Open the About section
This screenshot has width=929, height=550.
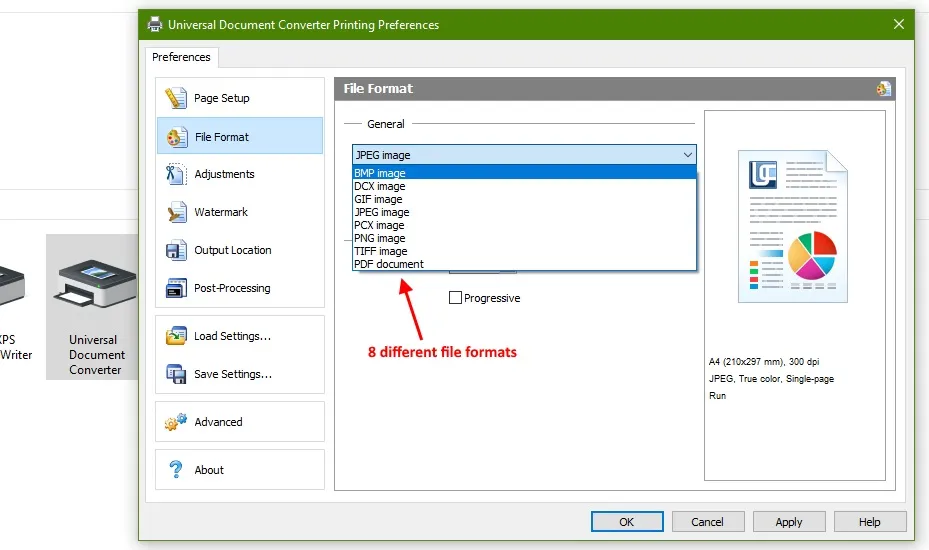(240, 469)
